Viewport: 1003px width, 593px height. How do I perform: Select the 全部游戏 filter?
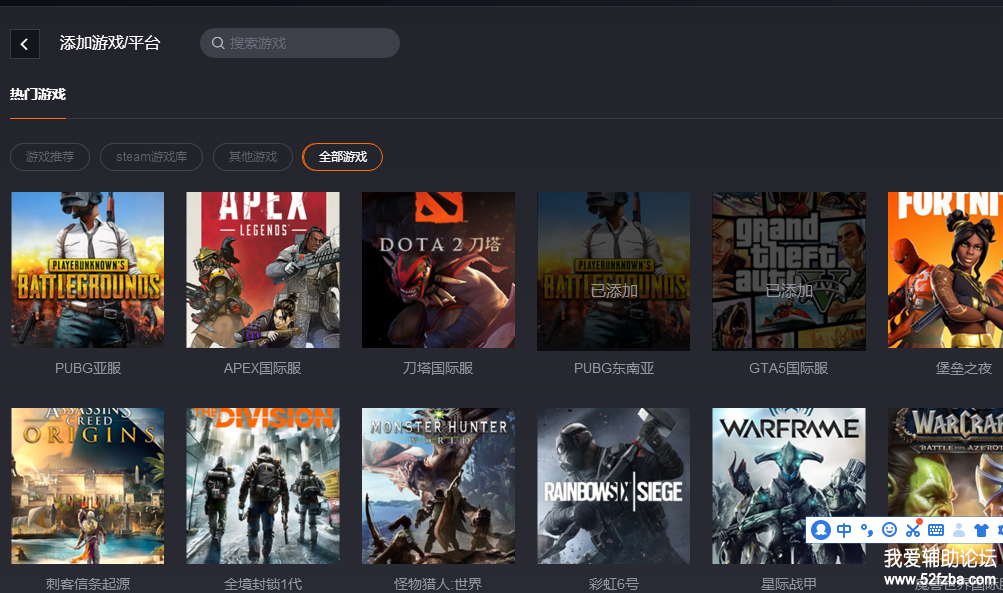(342, 157)
